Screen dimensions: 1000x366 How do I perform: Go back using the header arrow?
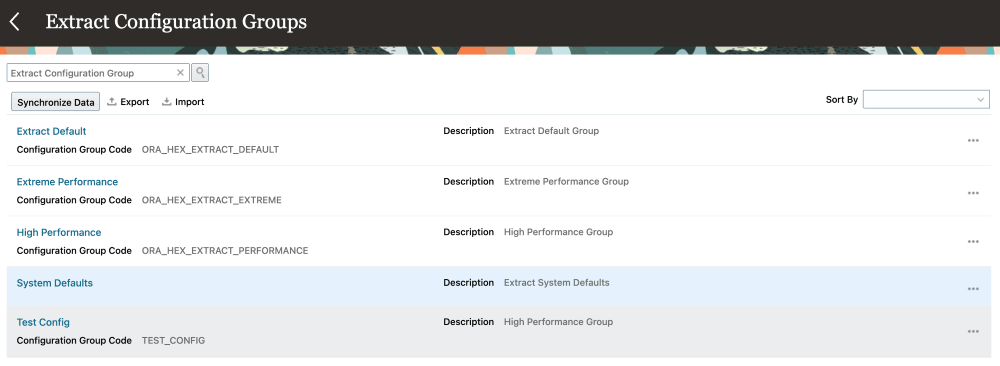15,22
